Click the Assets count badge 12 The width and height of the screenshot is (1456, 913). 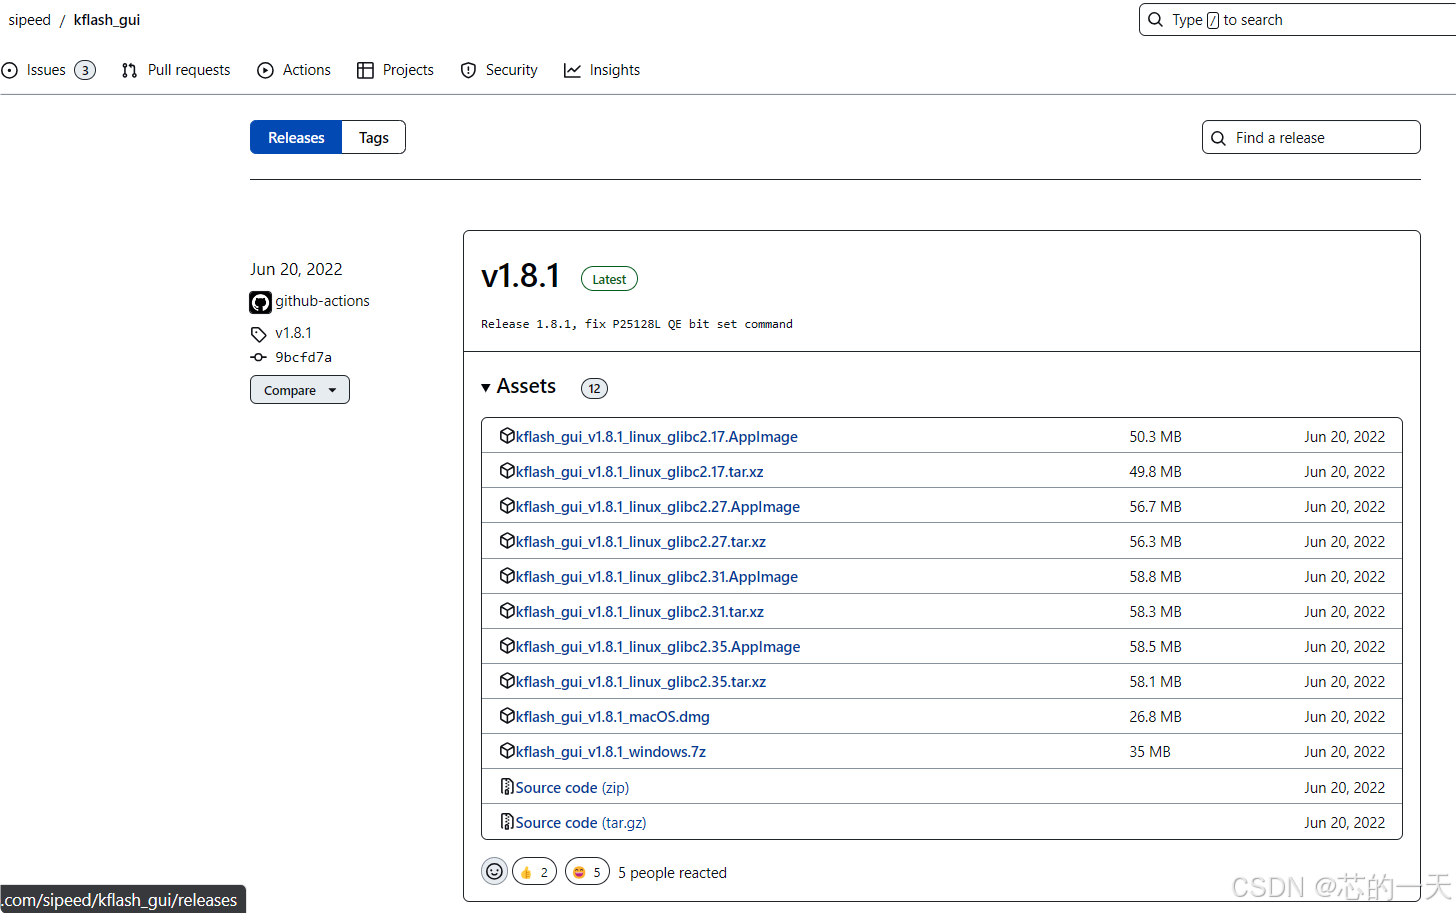coord(594,388)
